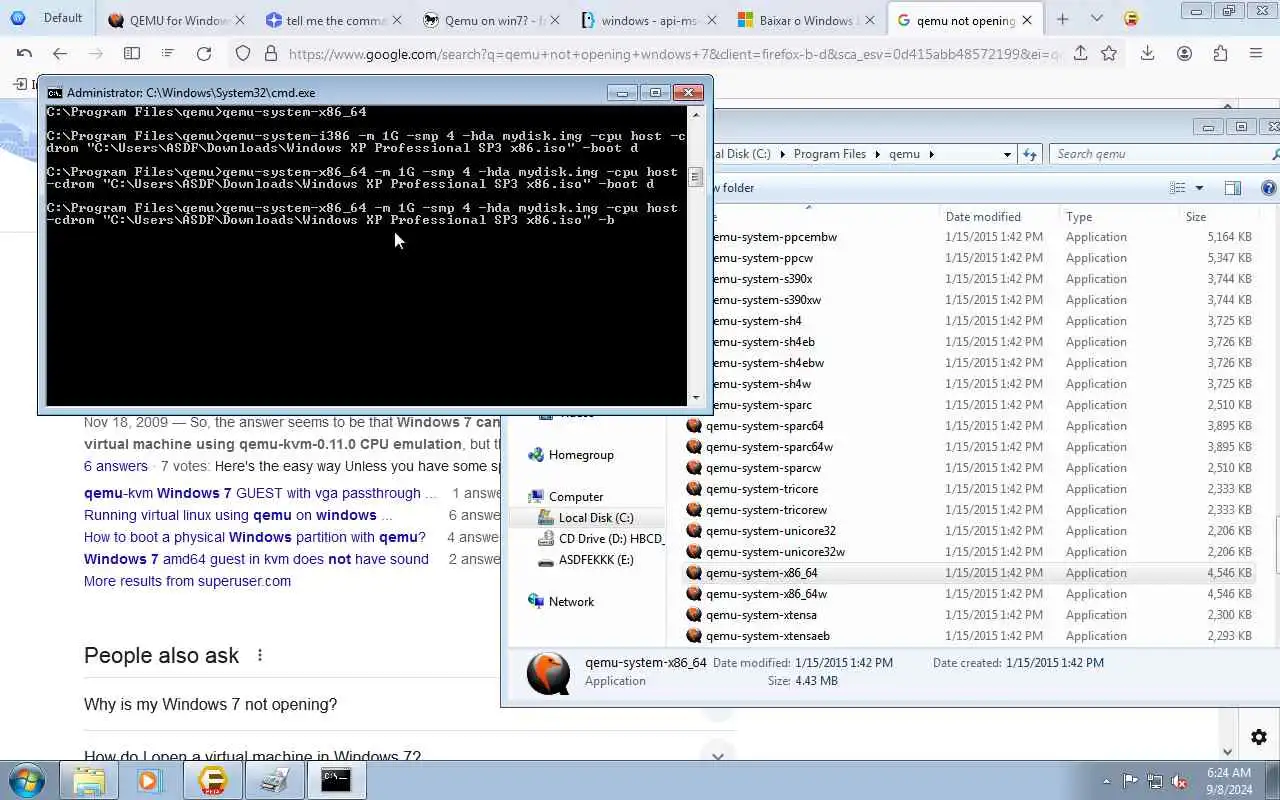Switch to 'windows - api-ms' tab
Screen dimensions: 1280x800
[x=647, y=20]
